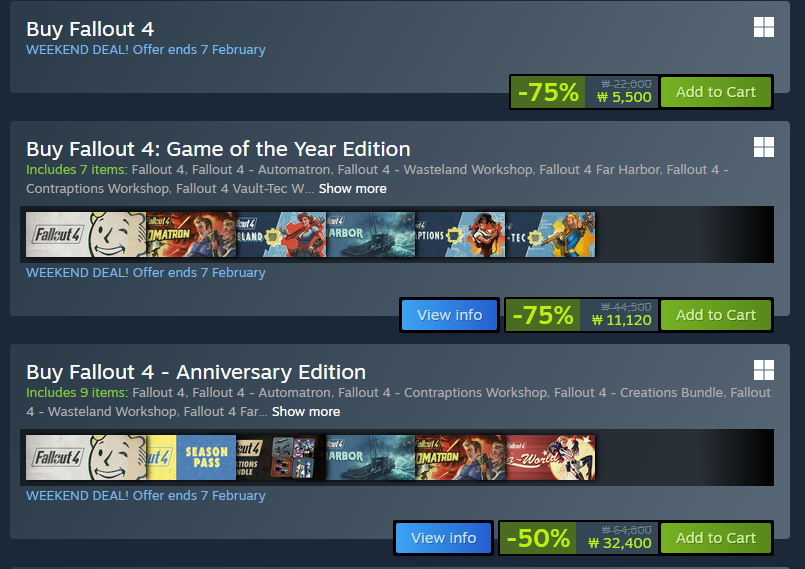Add Anniversary Edition to cart
This screenshot has width=805, height=569.
point(715,538)
